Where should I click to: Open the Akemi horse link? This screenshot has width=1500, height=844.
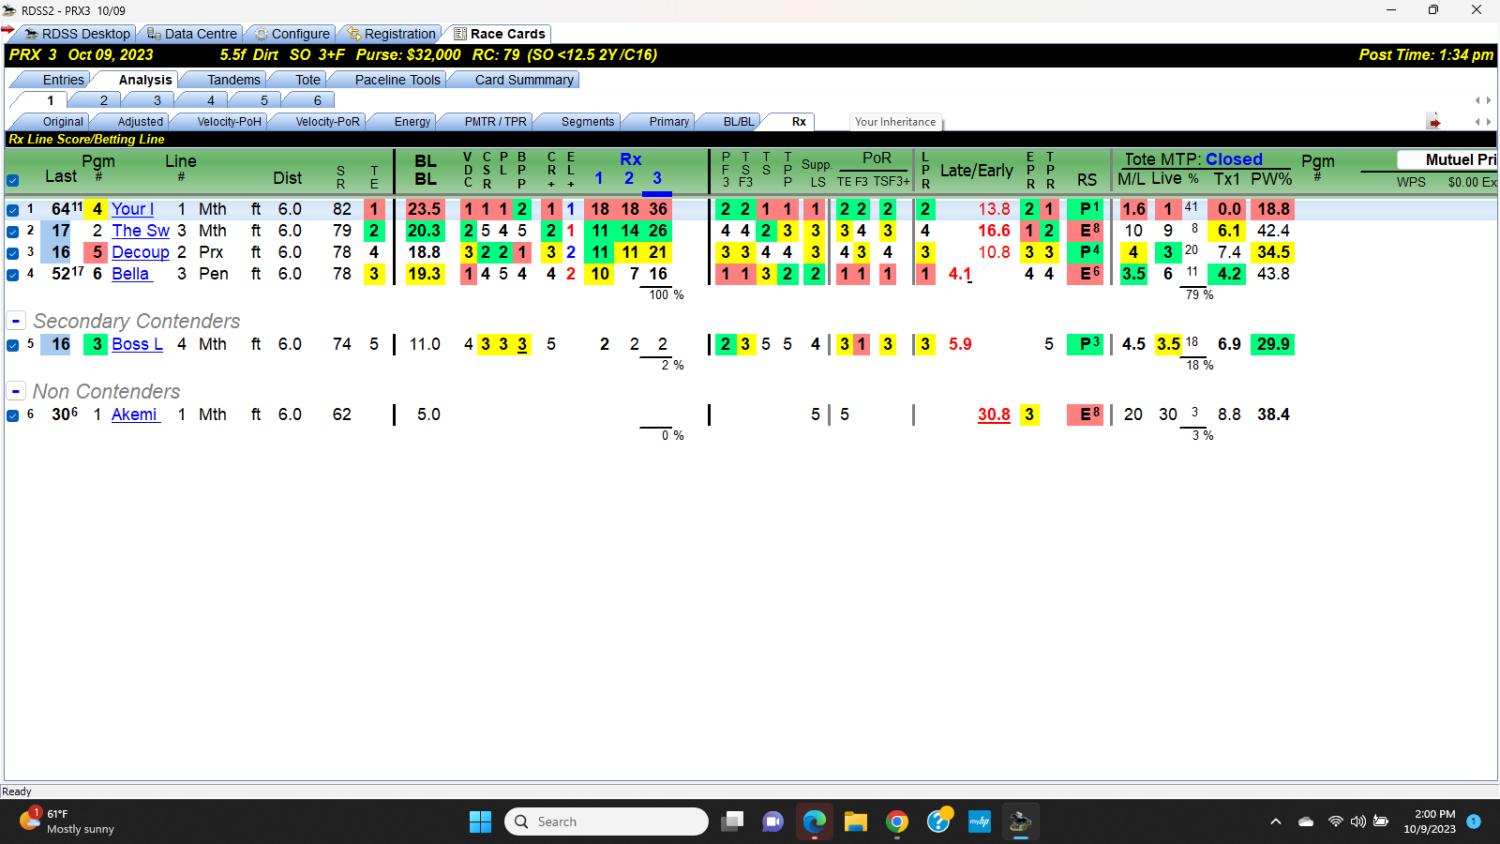[x=135, y=414]
